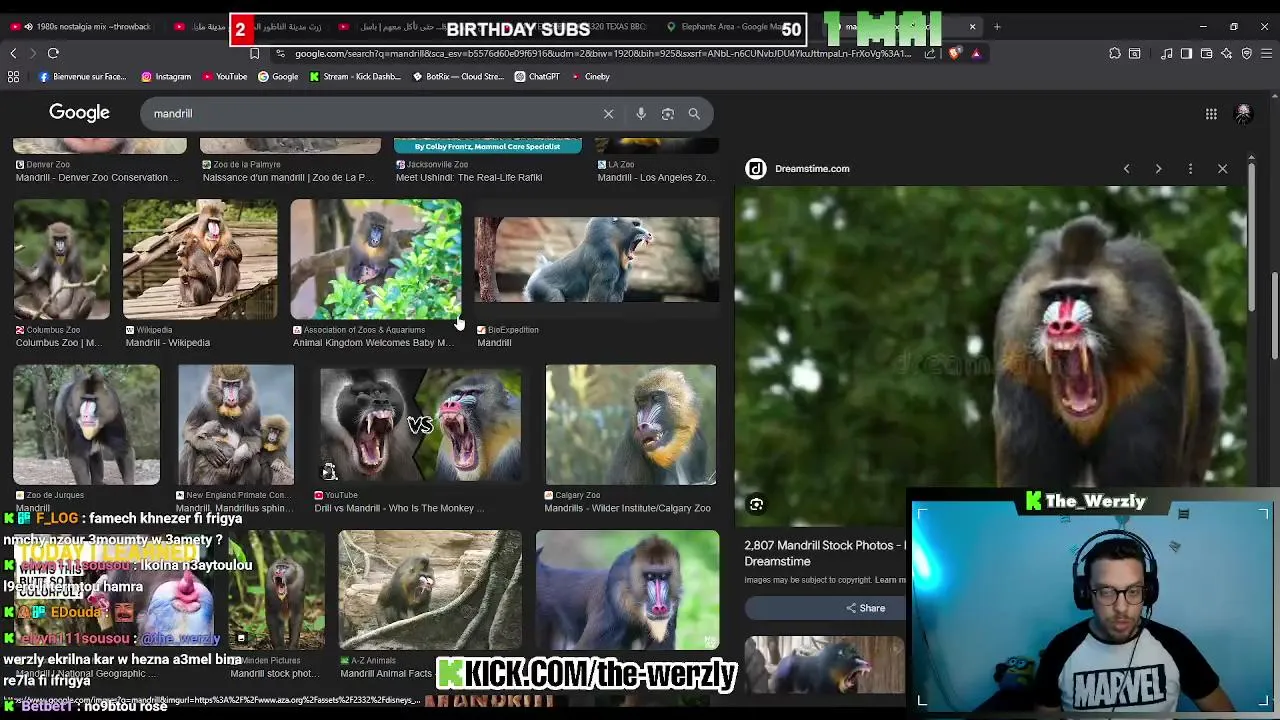Open Animal Kingdom Welcomes Baby thumbnail
The image size is (1280, 720).
pos(376,259)
